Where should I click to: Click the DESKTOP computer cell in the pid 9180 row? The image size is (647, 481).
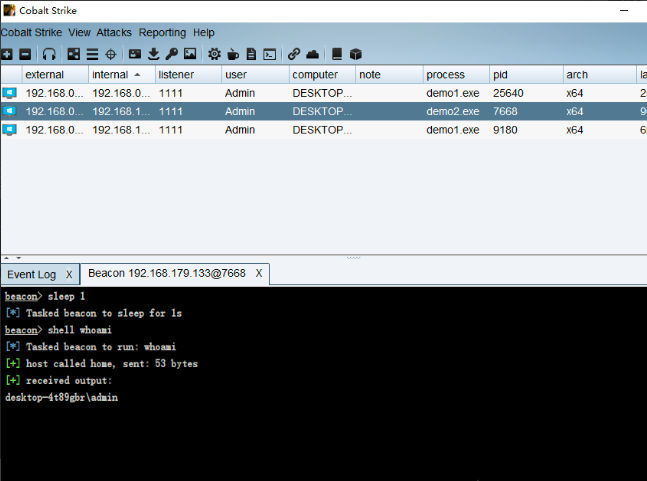tap(322, 130)
